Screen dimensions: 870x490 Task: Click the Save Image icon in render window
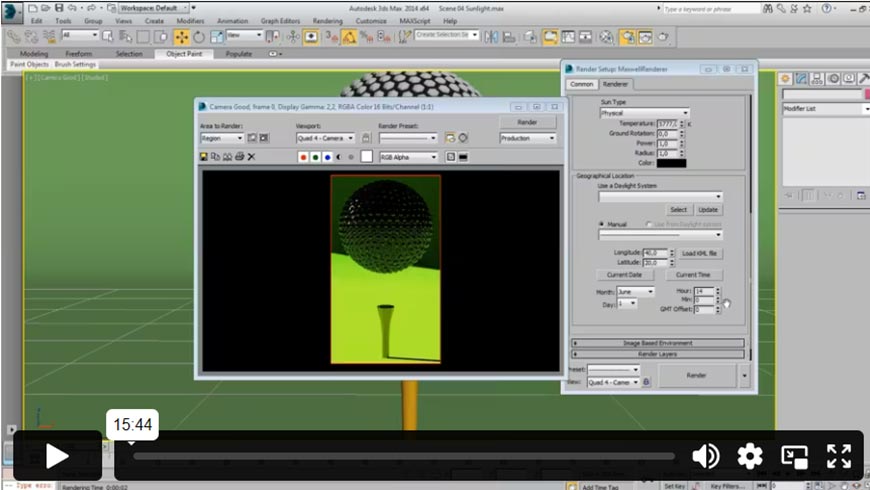tap(204, 157)
